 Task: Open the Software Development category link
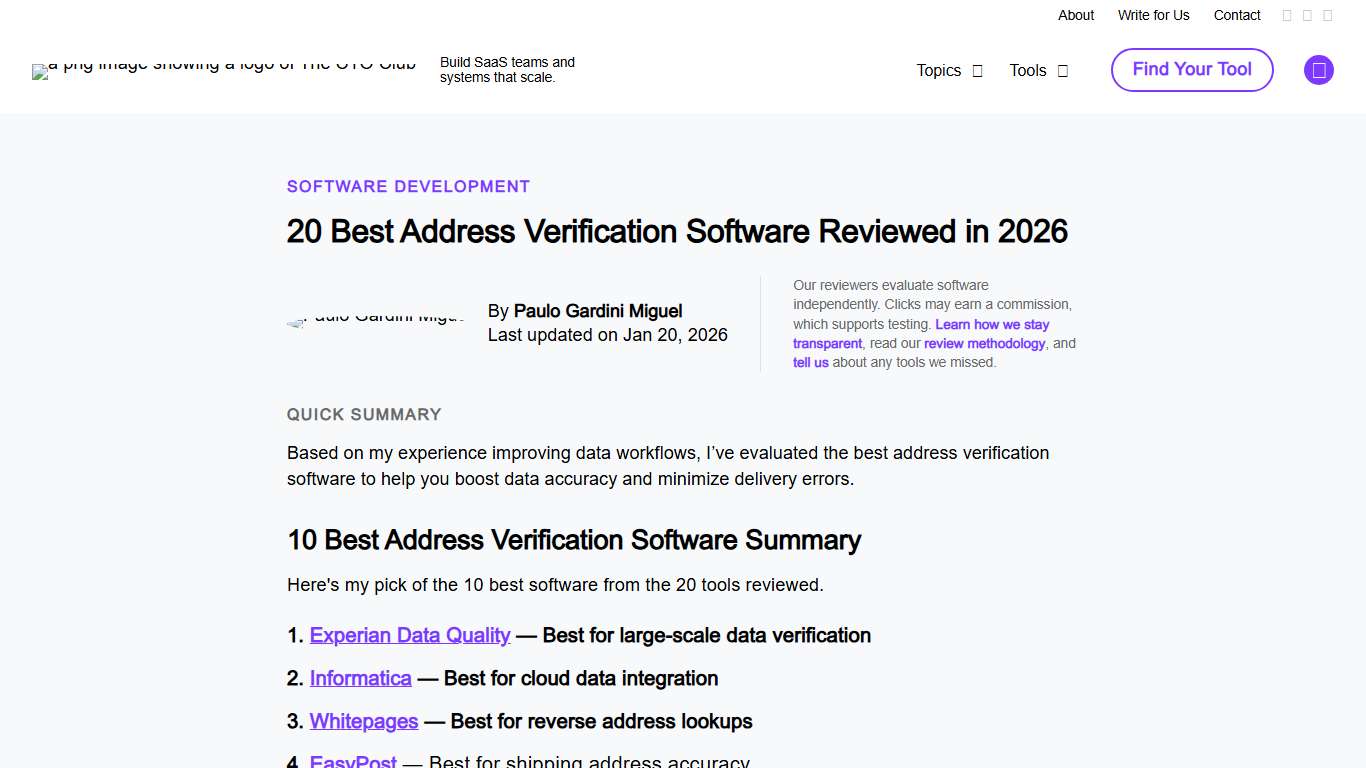408,186
